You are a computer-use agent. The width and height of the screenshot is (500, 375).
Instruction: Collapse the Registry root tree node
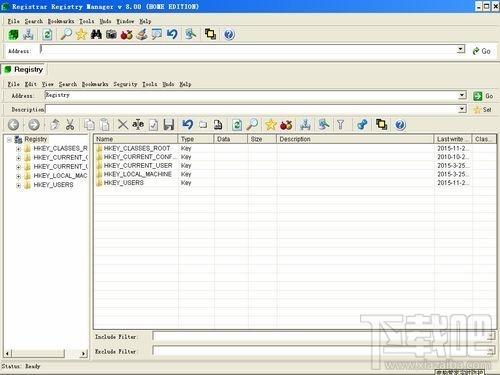coord(9,140)
